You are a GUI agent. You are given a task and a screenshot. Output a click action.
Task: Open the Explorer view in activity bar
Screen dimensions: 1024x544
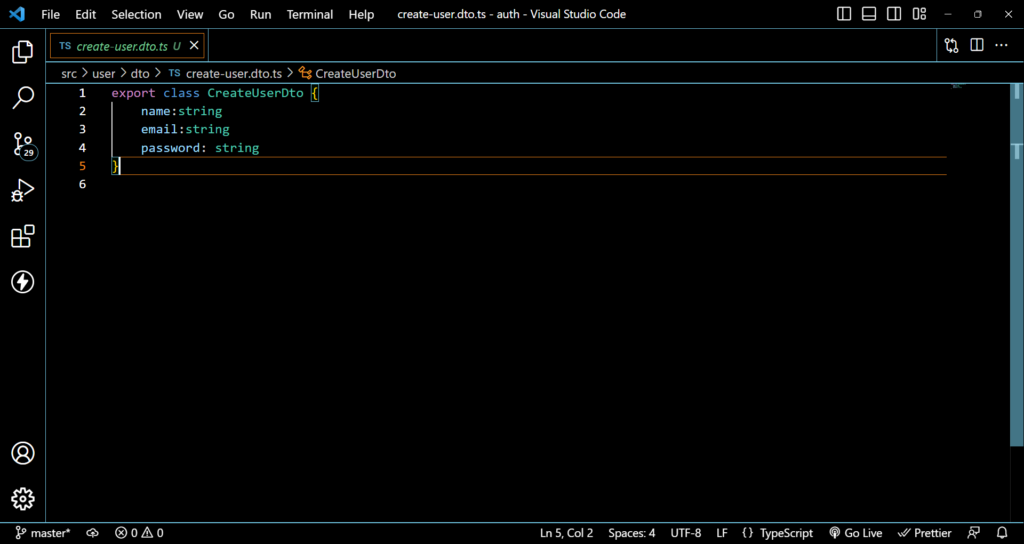point(23,52)
